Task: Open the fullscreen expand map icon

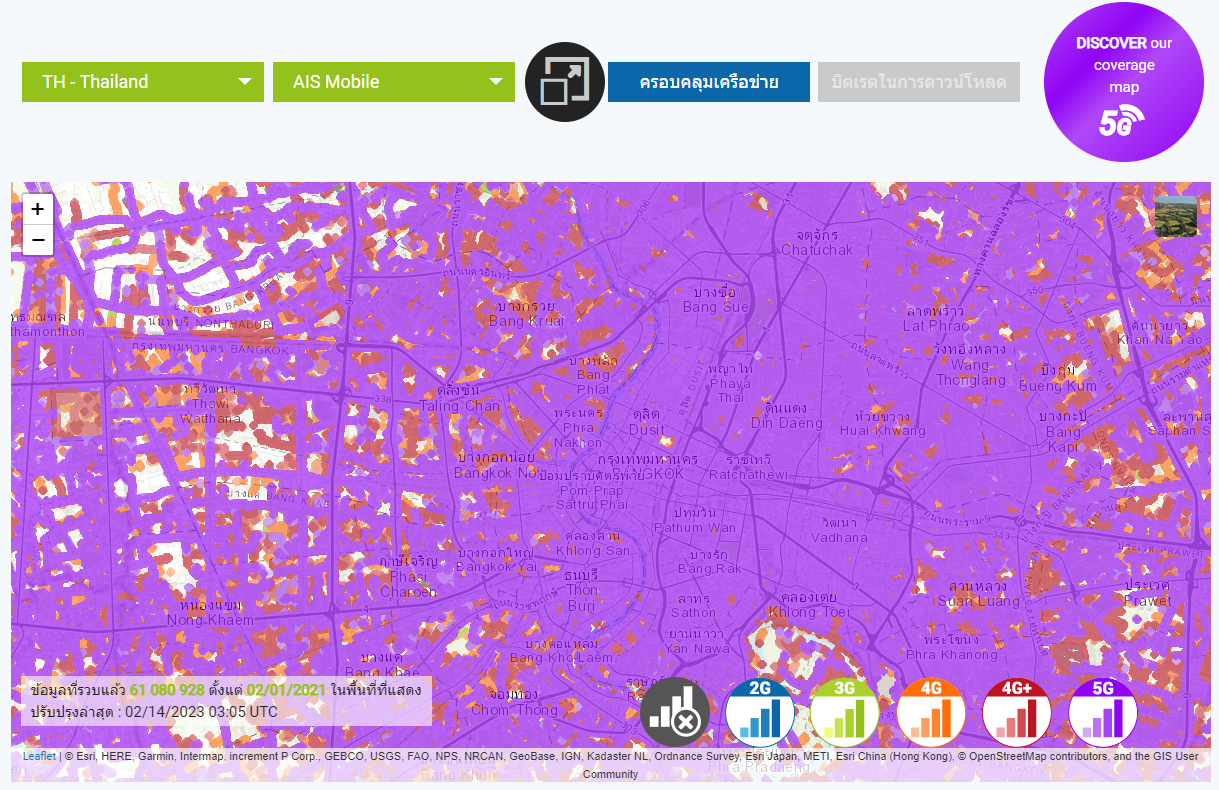Action: tap(565, 82)
